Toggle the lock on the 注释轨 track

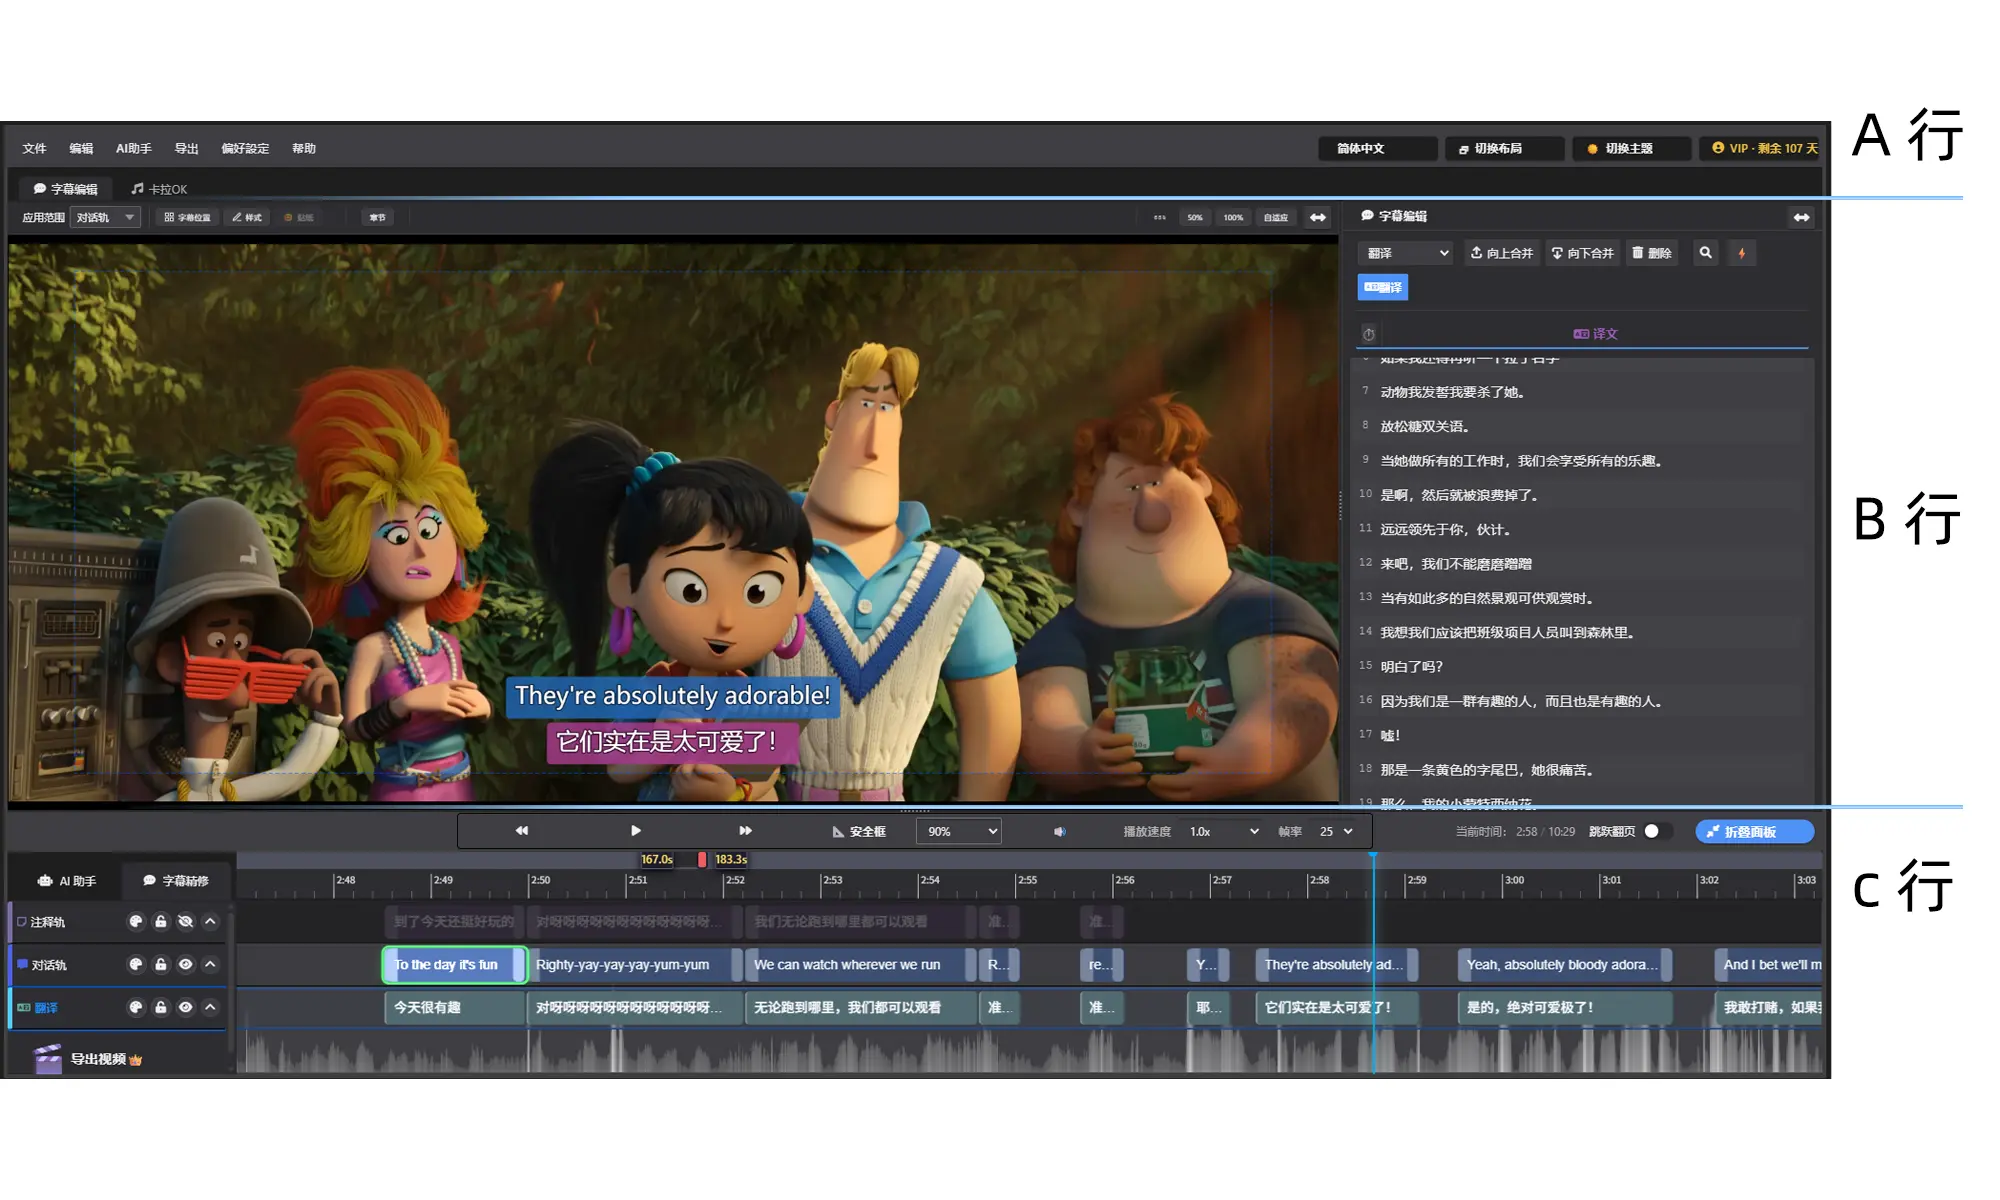click(161, 922)
